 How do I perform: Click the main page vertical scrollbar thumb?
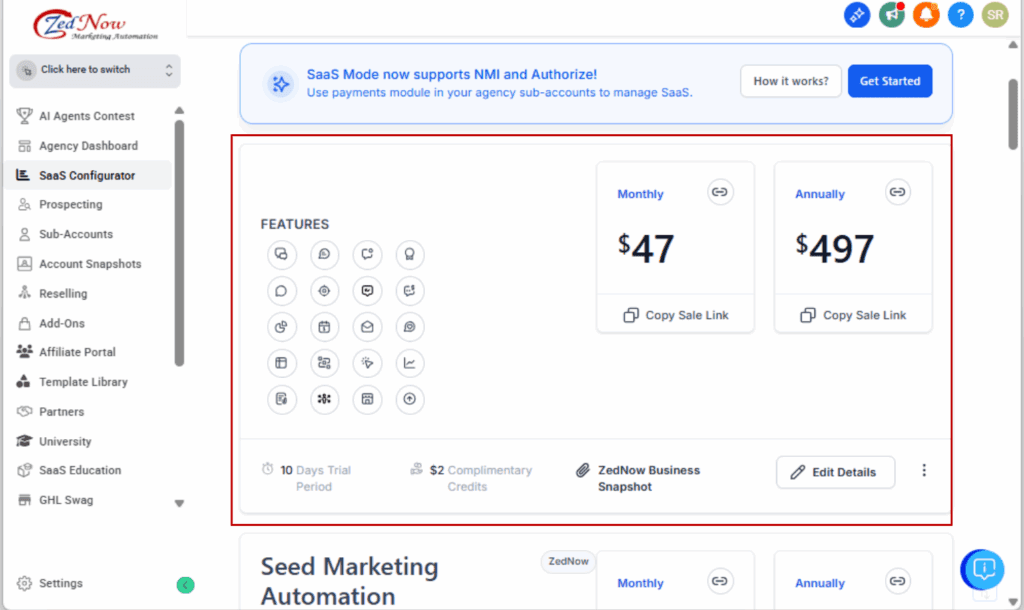click(1013, 115)
